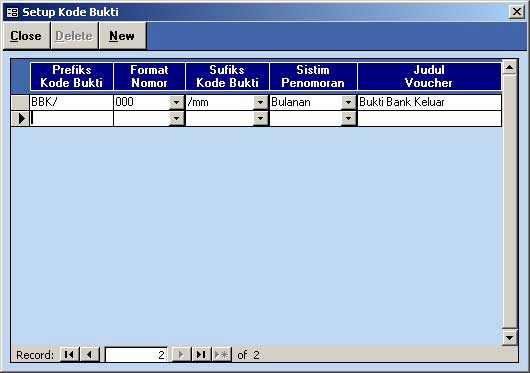This screenshot has width=530, height=373.
Task: Click the New button
Action: click(x=122, y=36)
